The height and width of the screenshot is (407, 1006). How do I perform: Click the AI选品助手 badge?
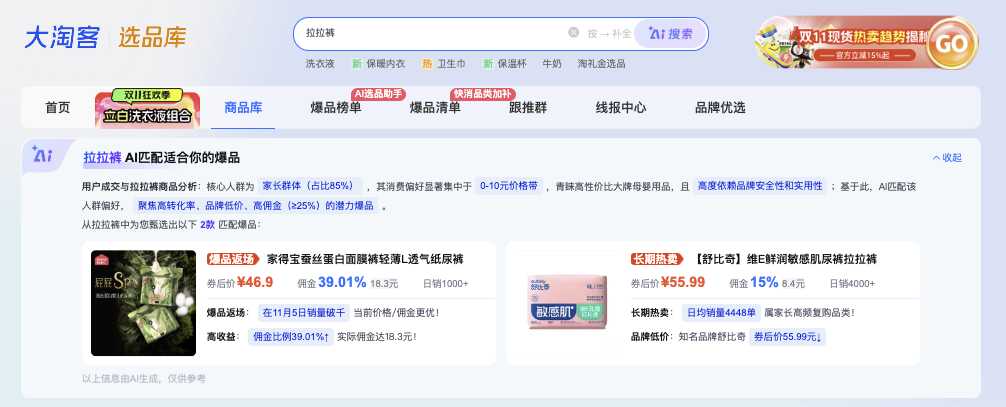[x=379, y=94]
